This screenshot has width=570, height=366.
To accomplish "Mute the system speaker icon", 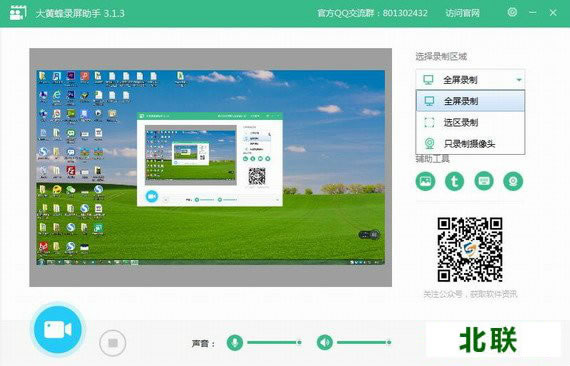I will pos(325,342).
